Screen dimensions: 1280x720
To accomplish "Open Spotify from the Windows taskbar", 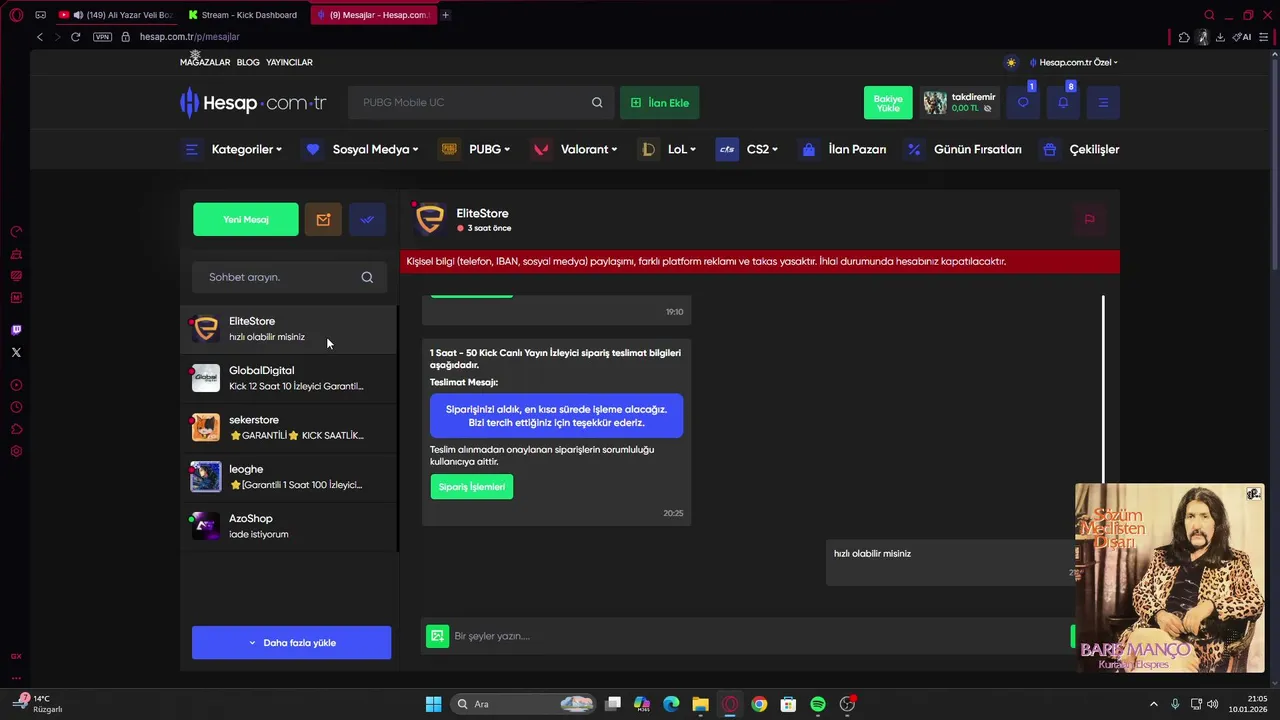I will click(818, 704).
